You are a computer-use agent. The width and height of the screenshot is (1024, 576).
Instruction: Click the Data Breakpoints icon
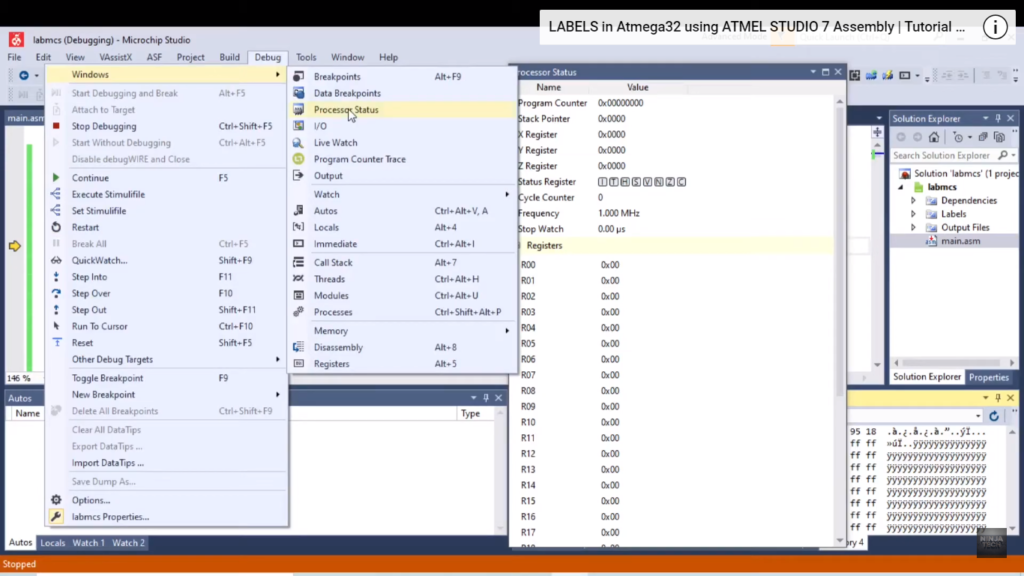point(298,93)
